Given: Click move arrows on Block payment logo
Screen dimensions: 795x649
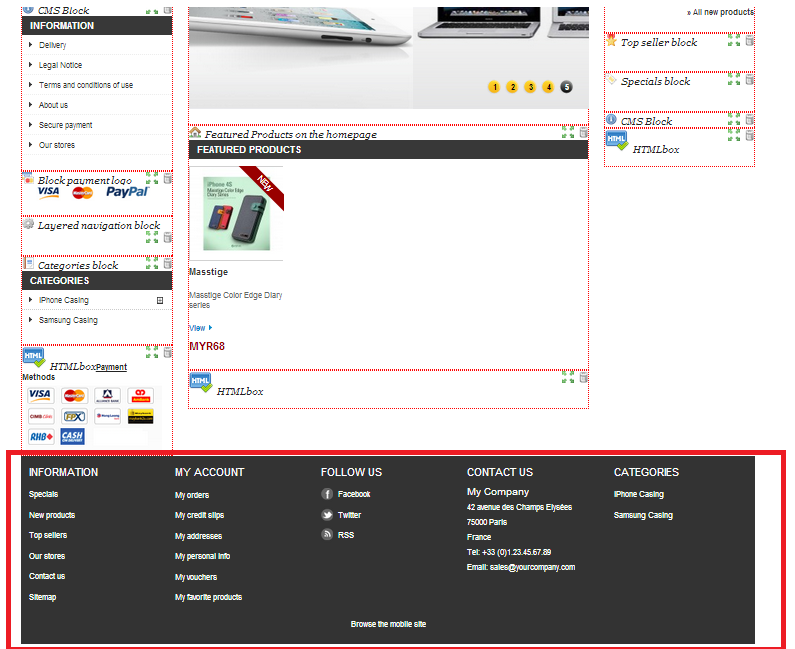Looking at the screenshot, I should point(152,178).
